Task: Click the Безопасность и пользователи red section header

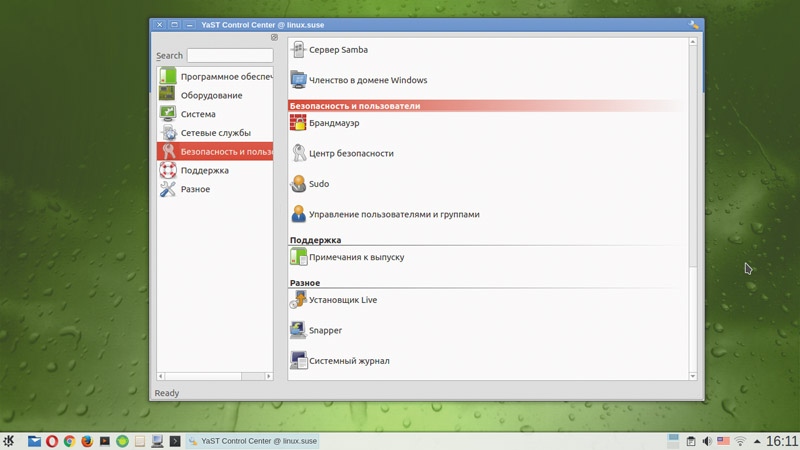Action: [487, 106]
